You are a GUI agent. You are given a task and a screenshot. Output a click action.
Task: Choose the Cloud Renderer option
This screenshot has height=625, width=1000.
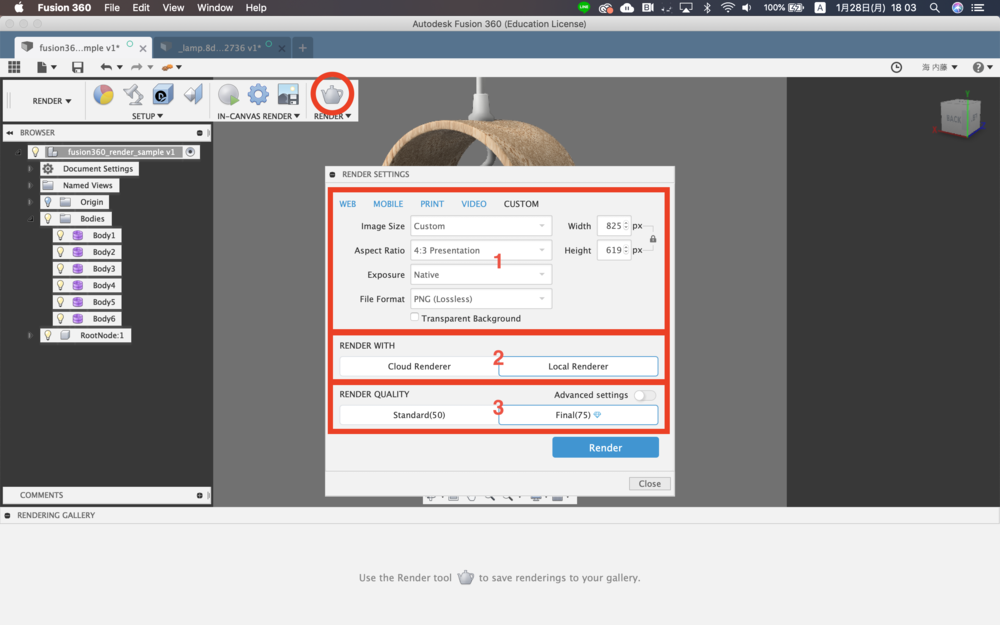coord(419,367)
